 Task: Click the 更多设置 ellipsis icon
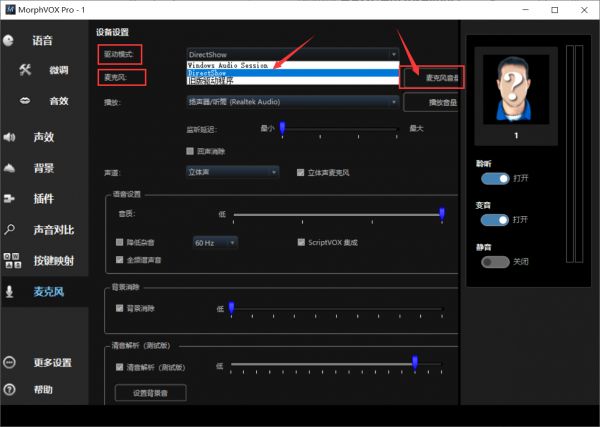[9, 362]
